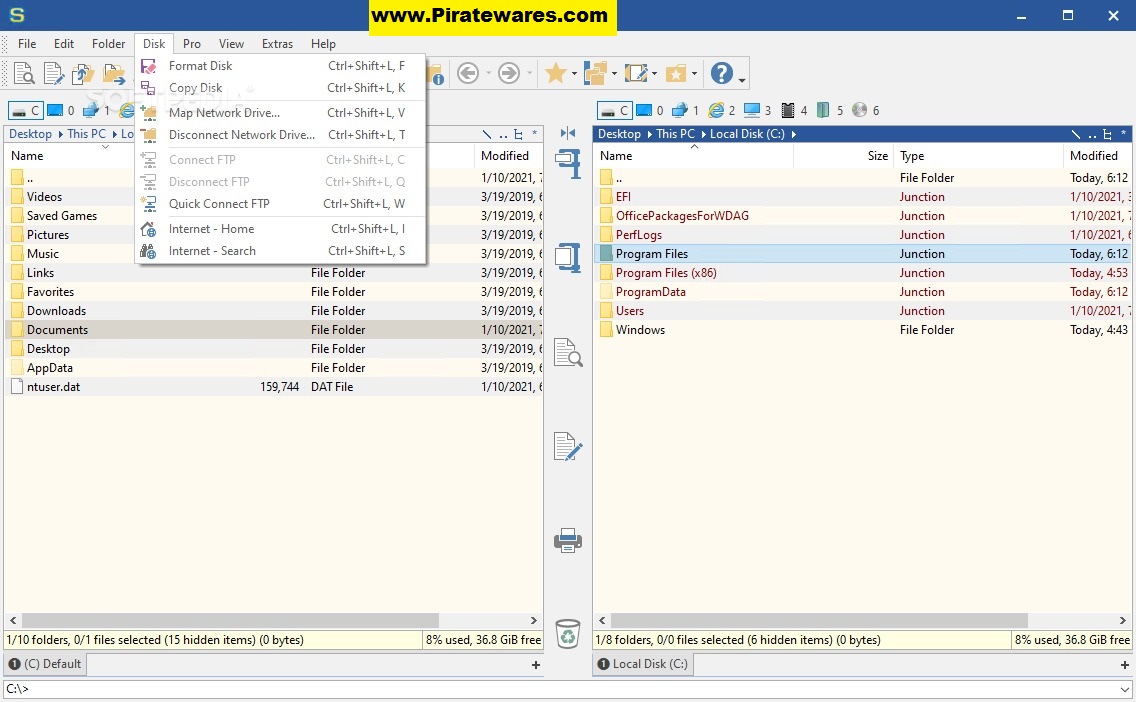Open dropdown arrow next to Back button
The height and width of the screenshot is (702, 1136).
tap(488, 73)
